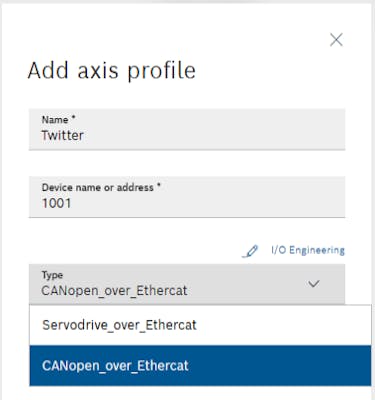Click the Type label in the combo box
The image size is (375, 400).
[x=52, y=275]
